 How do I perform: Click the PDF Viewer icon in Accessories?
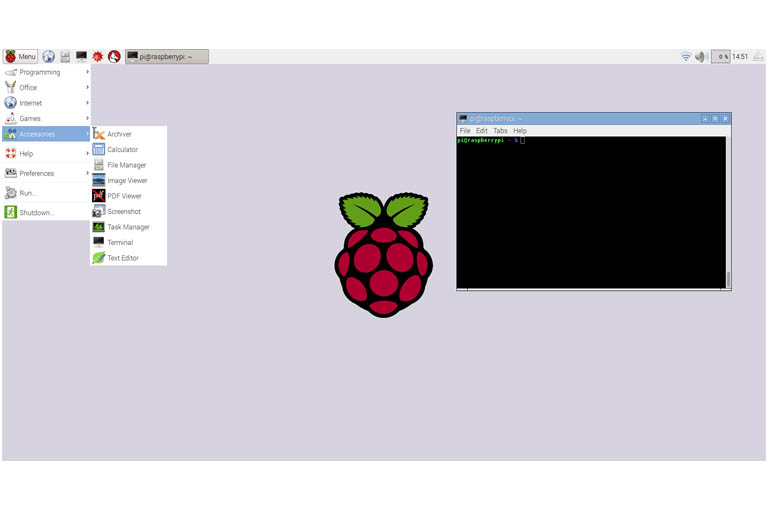coord(98,196)
